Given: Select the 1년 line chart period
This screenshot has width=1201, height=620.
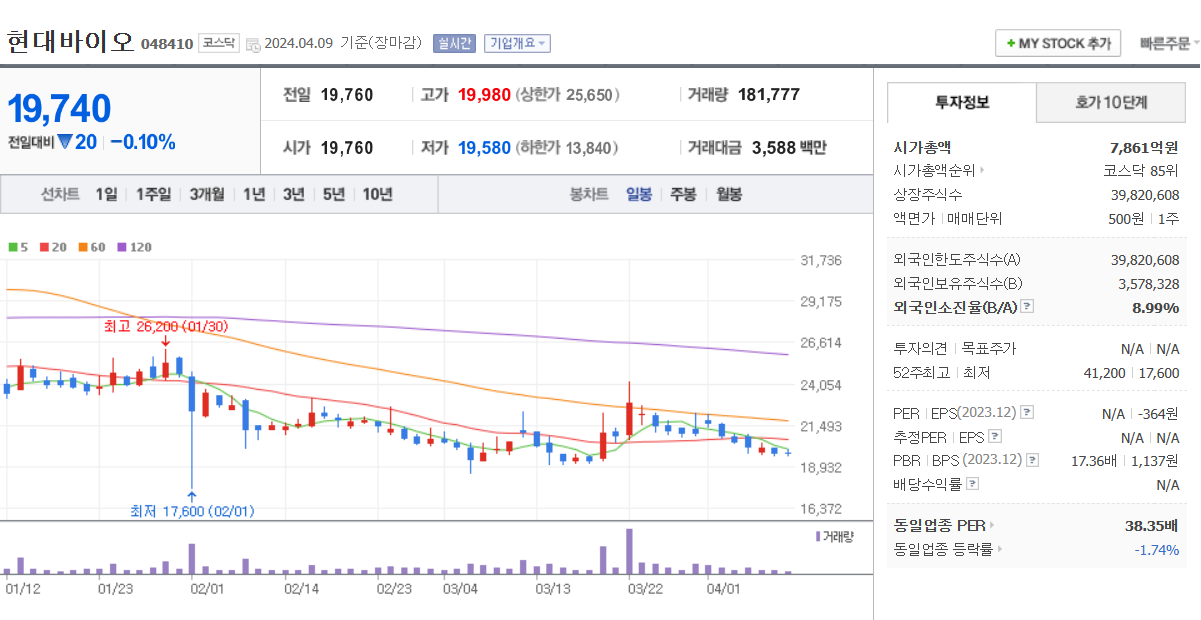Looking at the screenshot, I should [254, 194].
